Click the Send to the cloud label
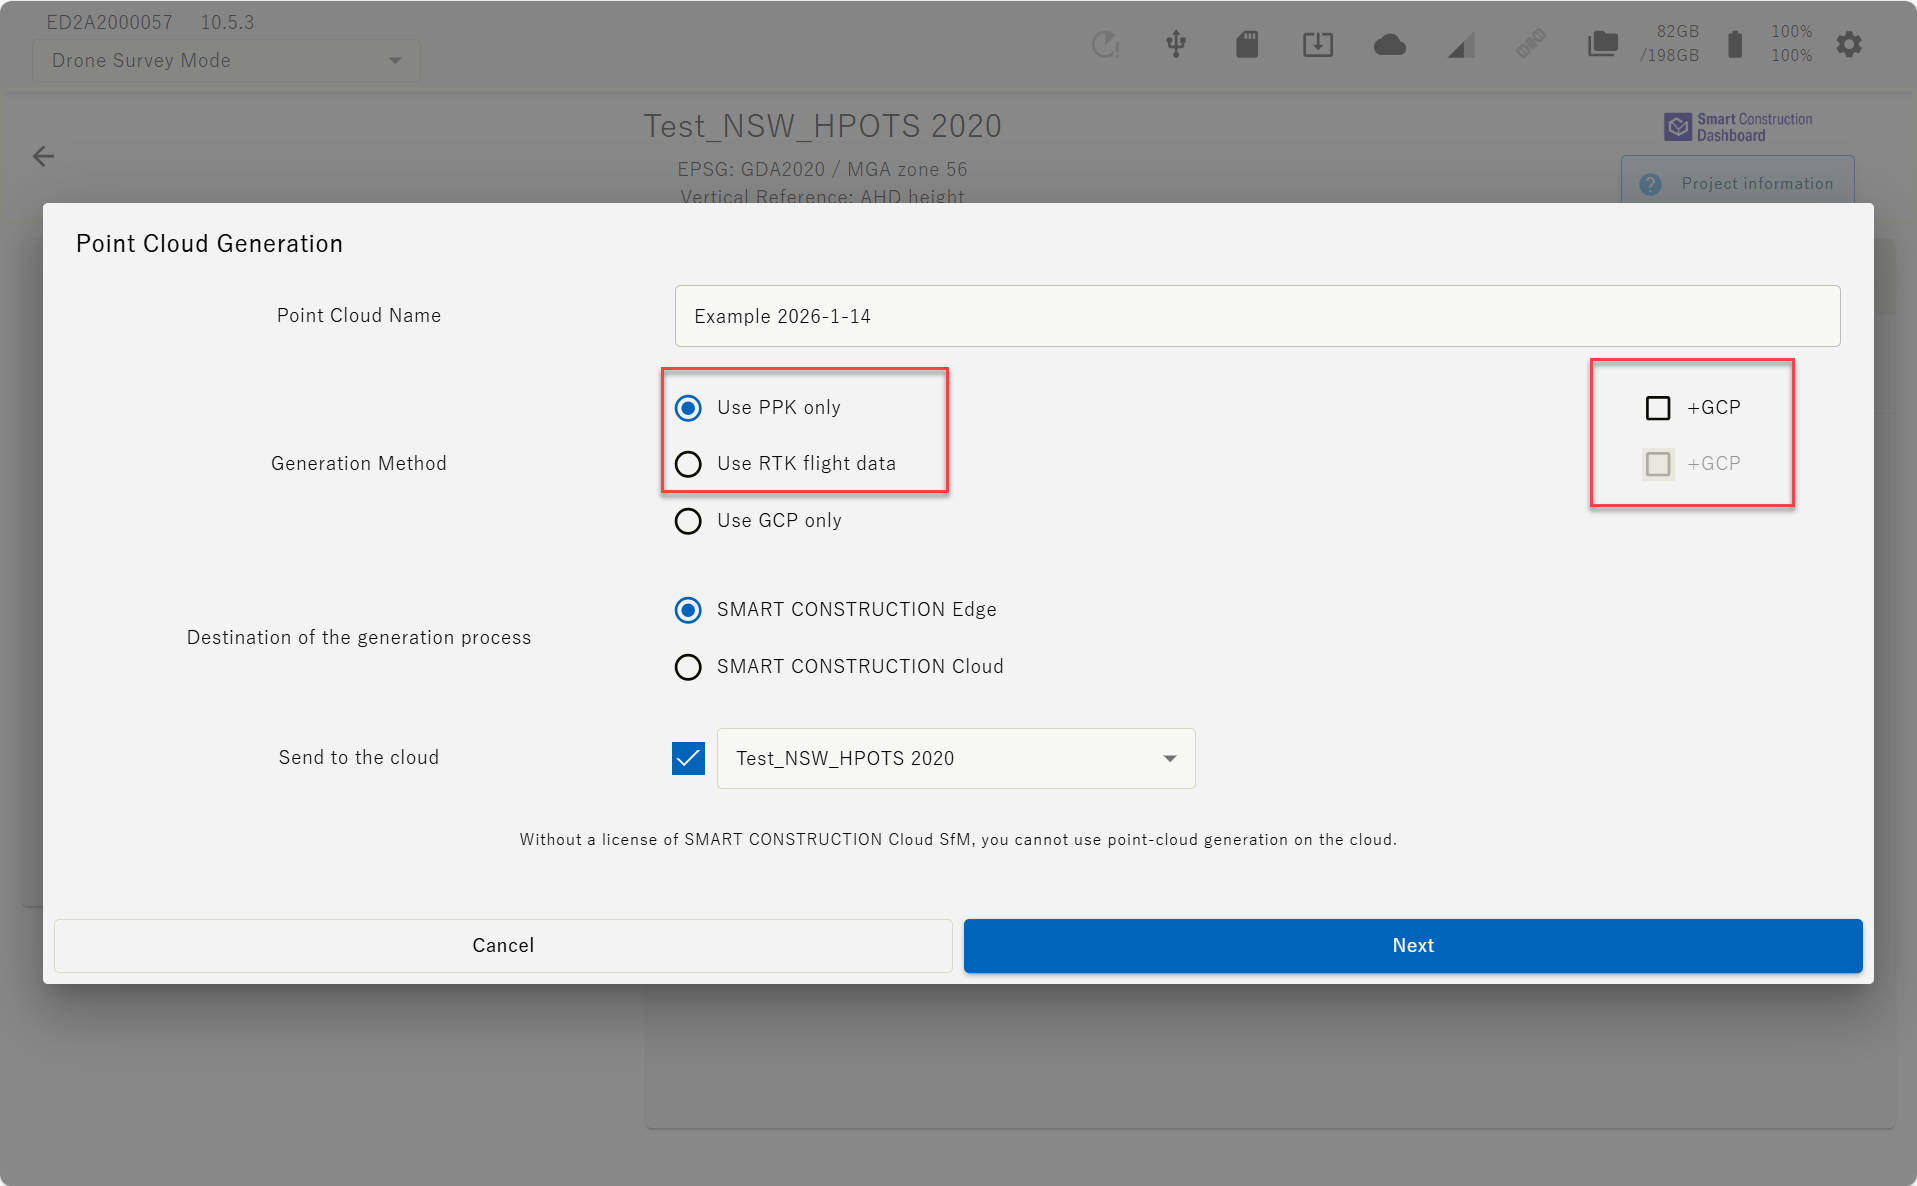The image size is (1917, 1186). [x=359, y=758]
